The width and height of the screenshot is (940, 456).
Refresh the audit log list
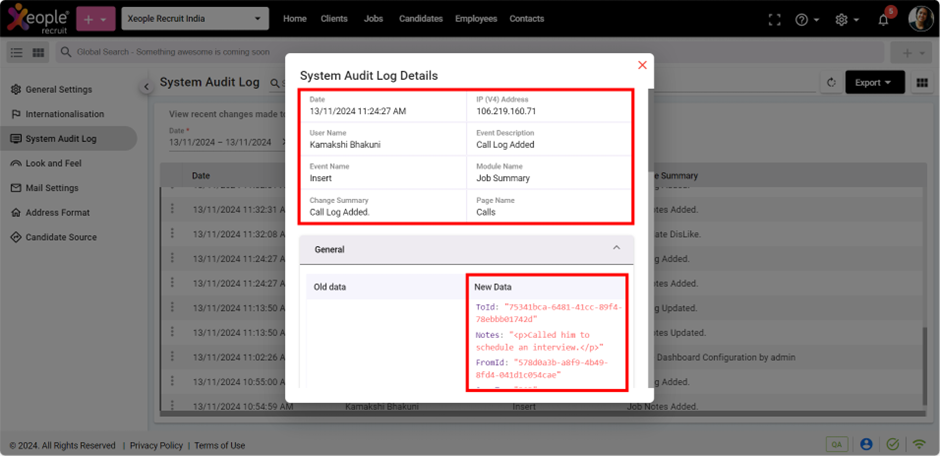[831, 83]
